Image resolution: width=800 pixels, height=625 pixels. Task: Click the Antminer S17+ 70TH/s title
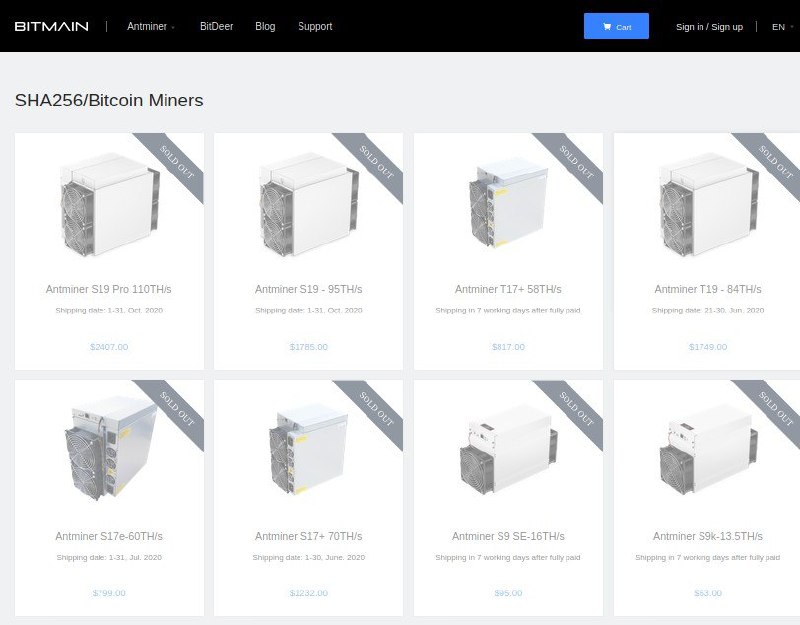click(309, 536)
